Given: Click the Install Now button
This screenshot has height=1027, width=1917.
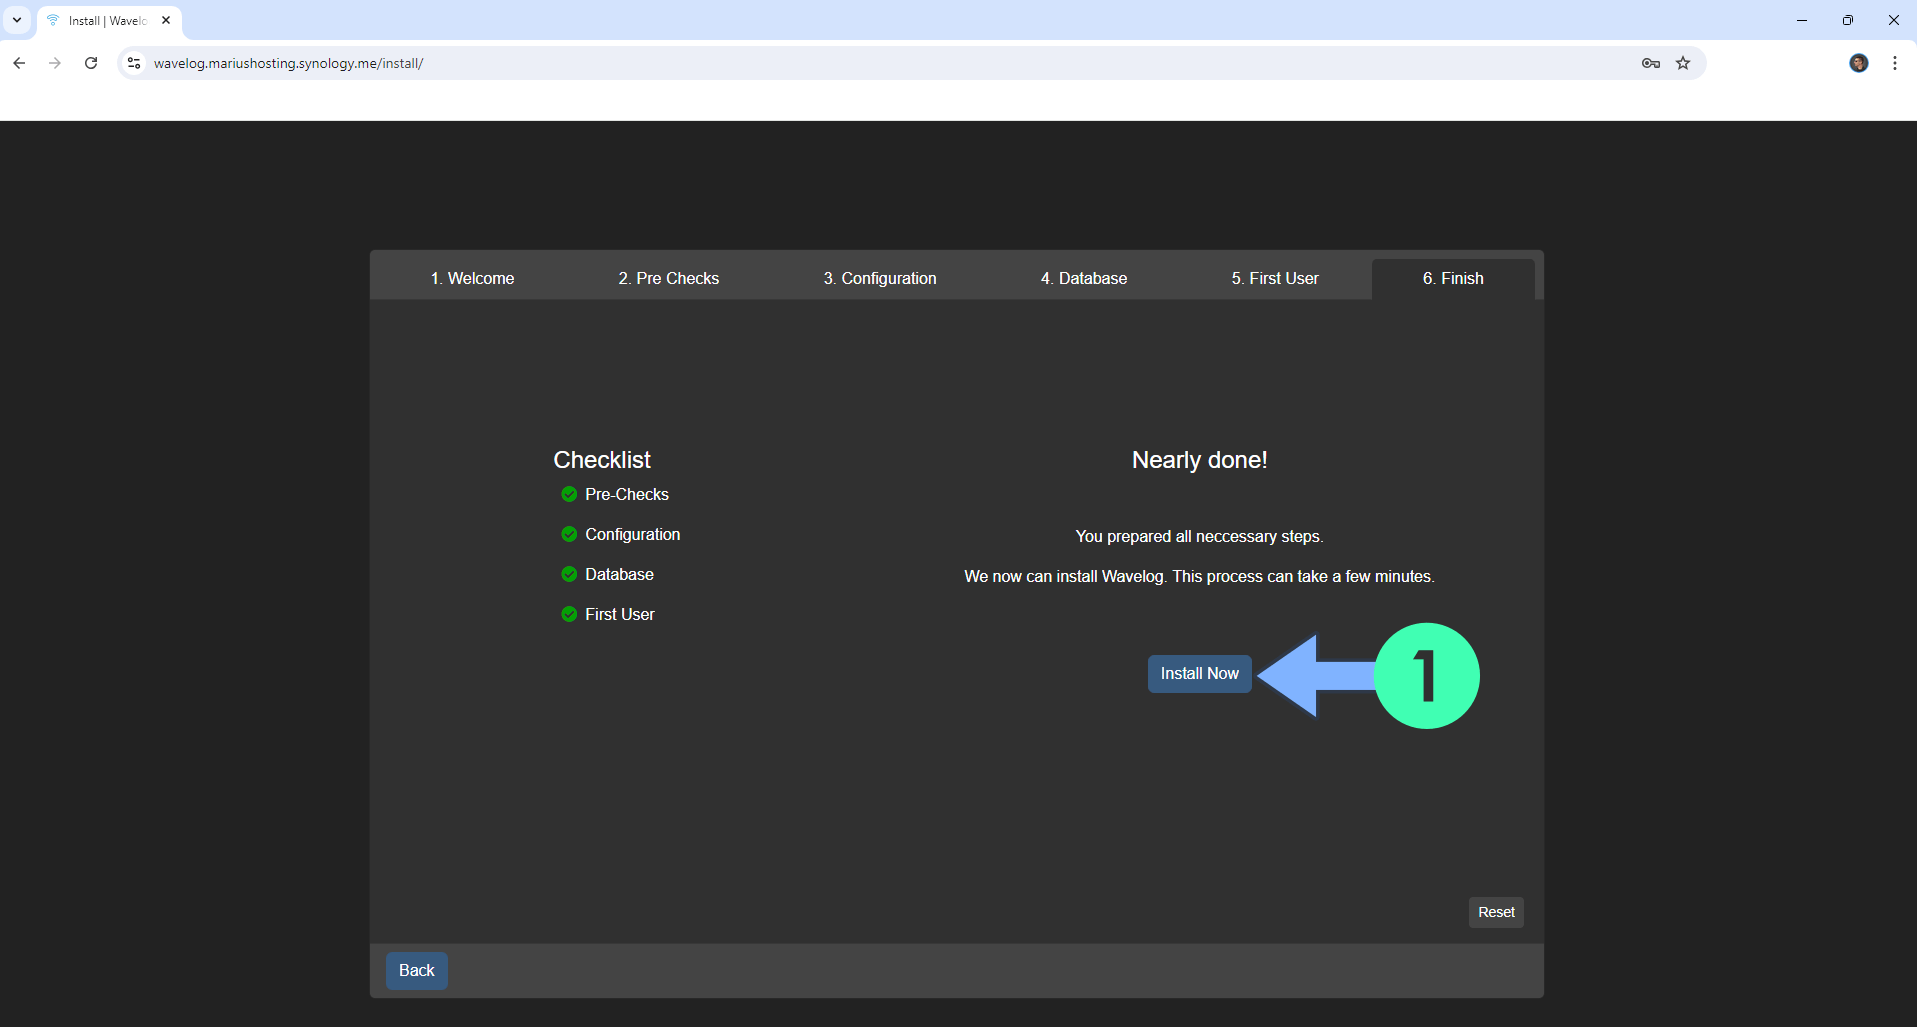Looking at the screenshot, I should (1199, 674).
